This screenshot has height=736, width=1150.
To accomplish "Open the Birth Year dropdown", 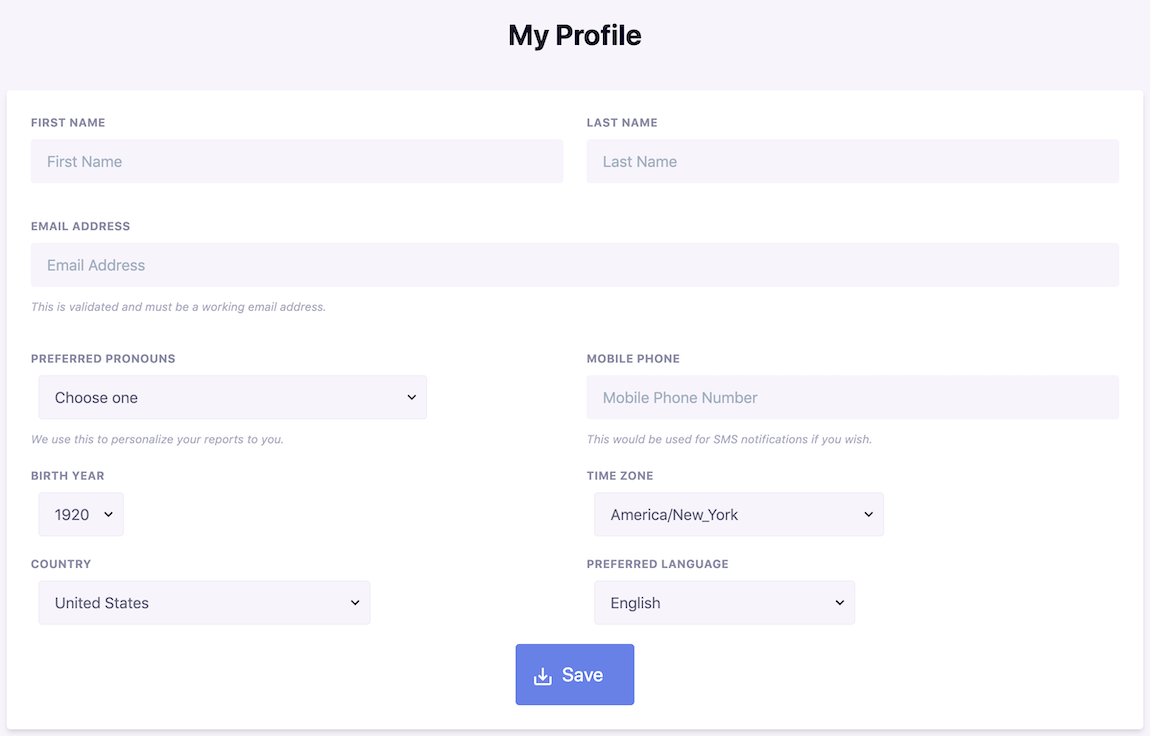I will click(x=80, y=514).
